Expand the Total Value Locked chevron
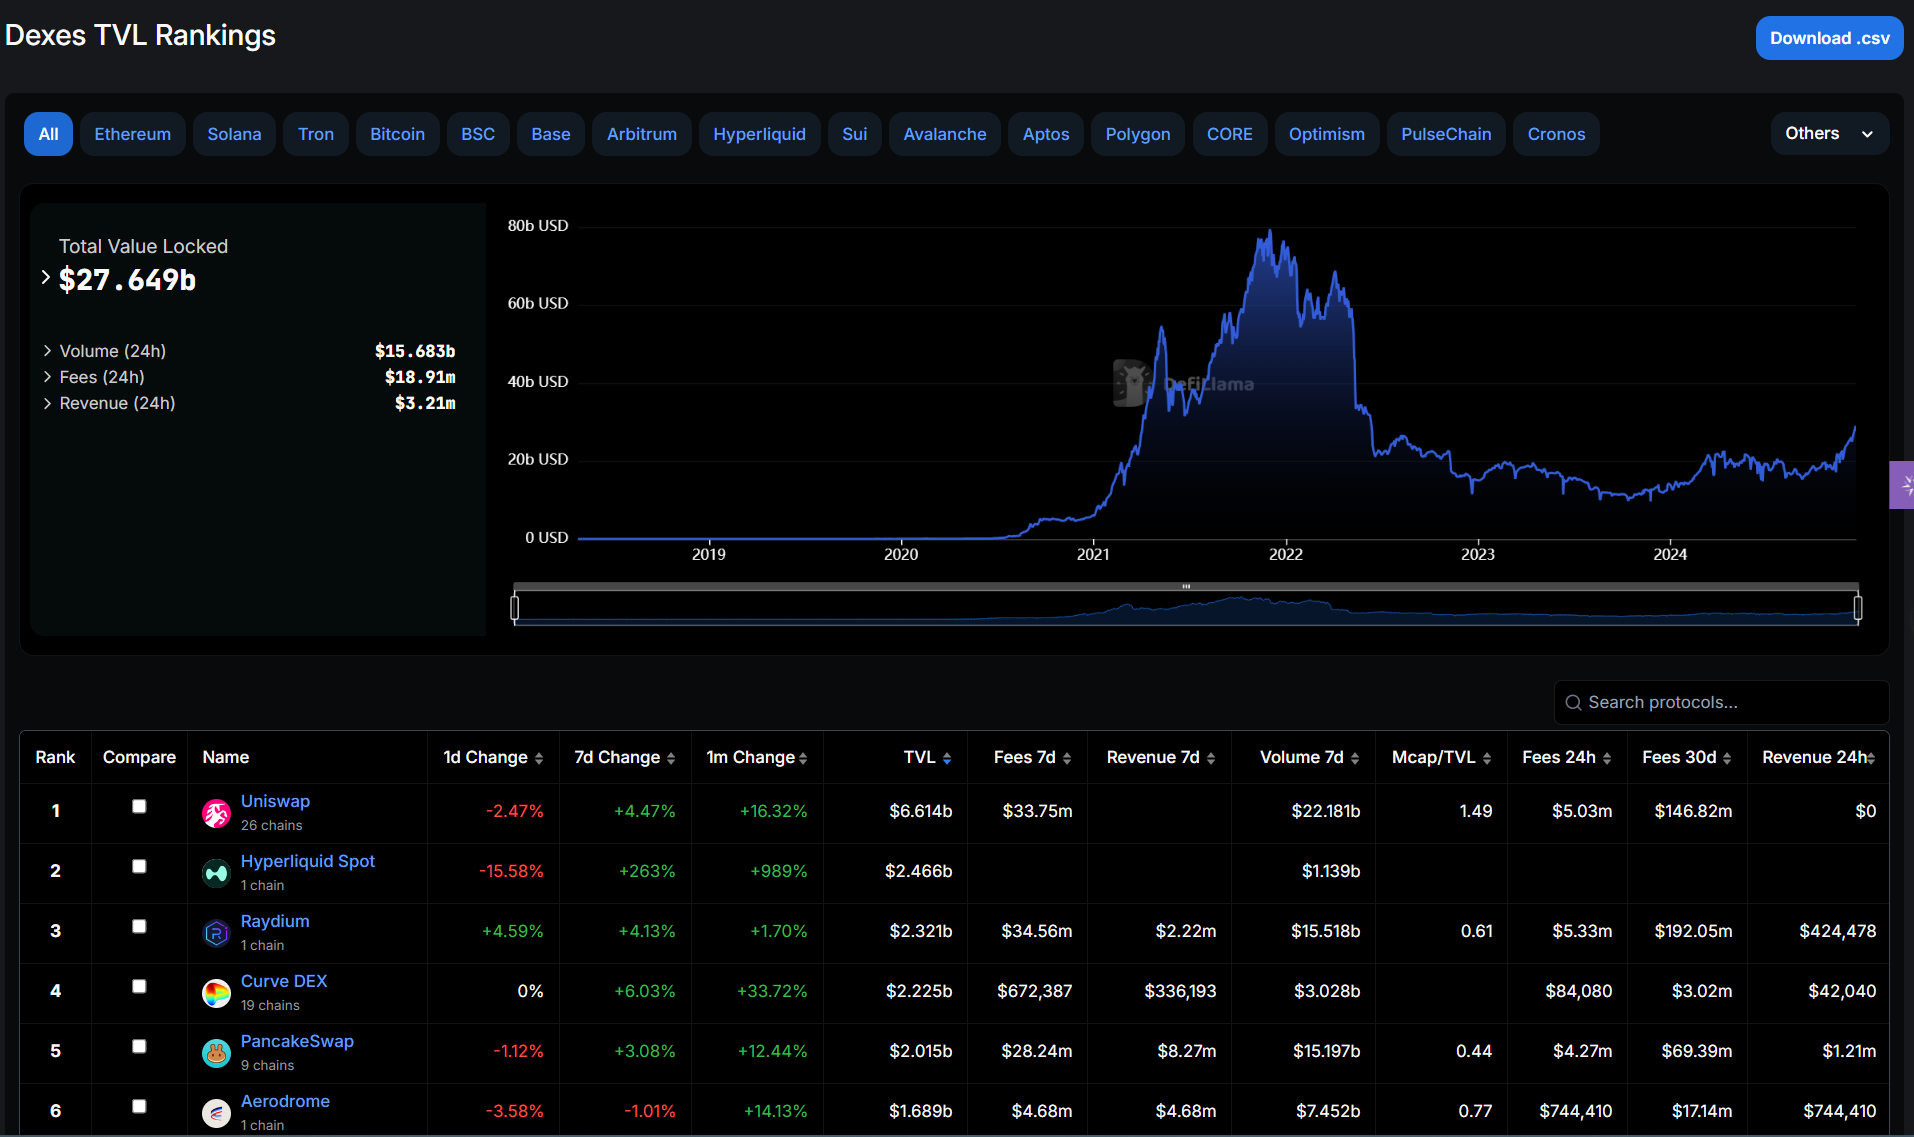This screenshot has width=1914, height=1137. pyautogui.click(x=46, y=278)
